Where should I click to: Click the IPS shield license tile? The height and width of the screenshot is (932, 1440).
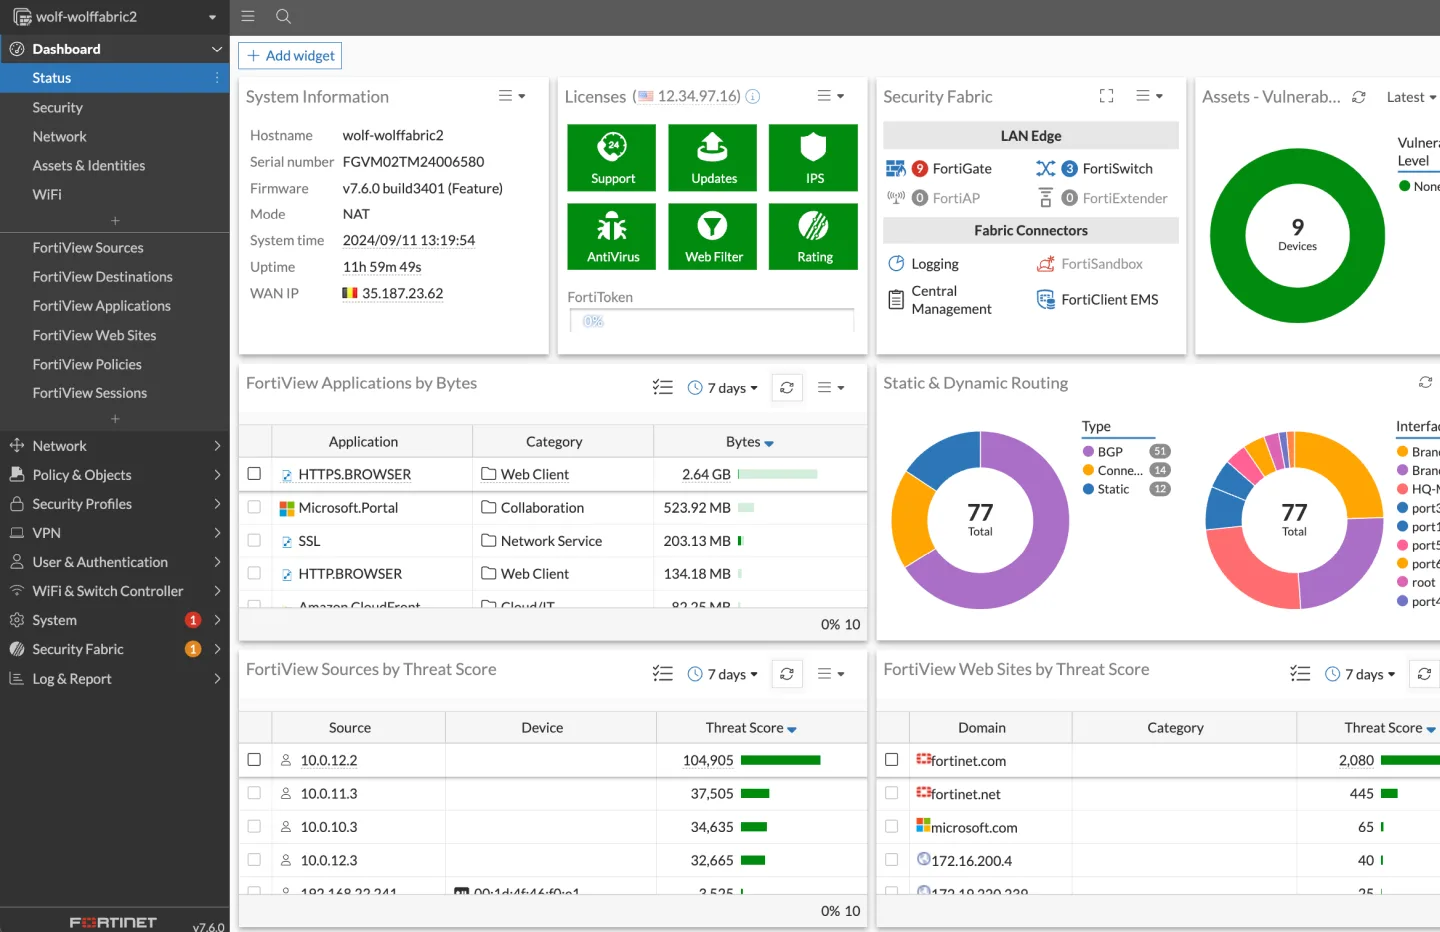[x=813, y=157]
